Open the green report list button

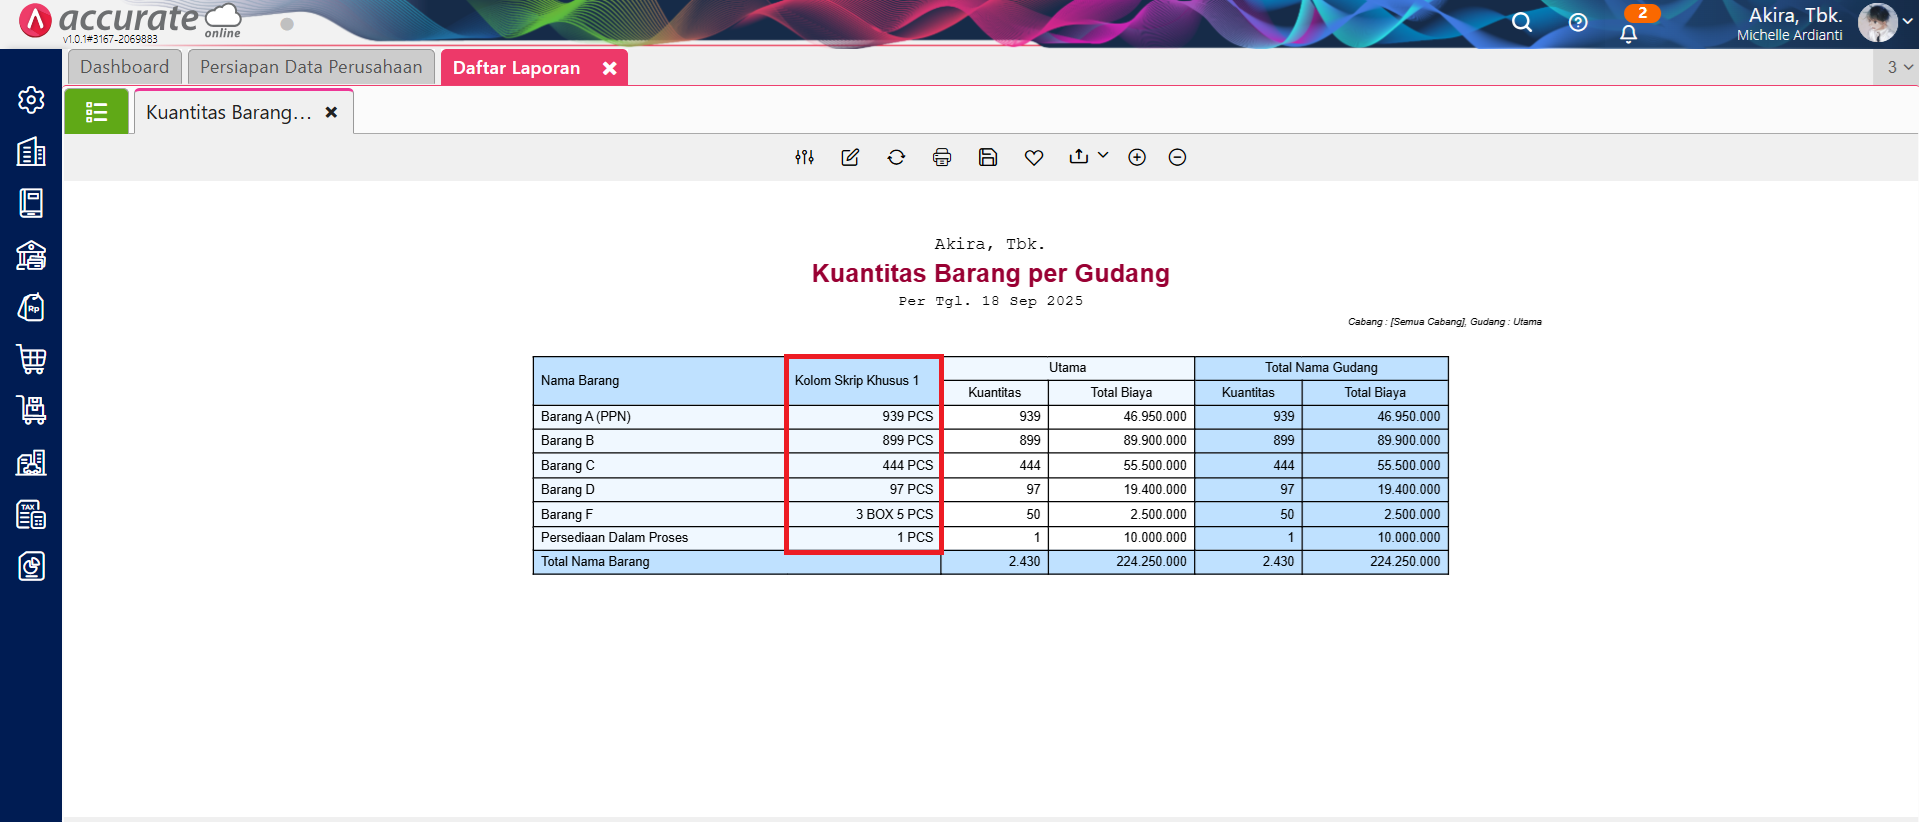point(96,112)
